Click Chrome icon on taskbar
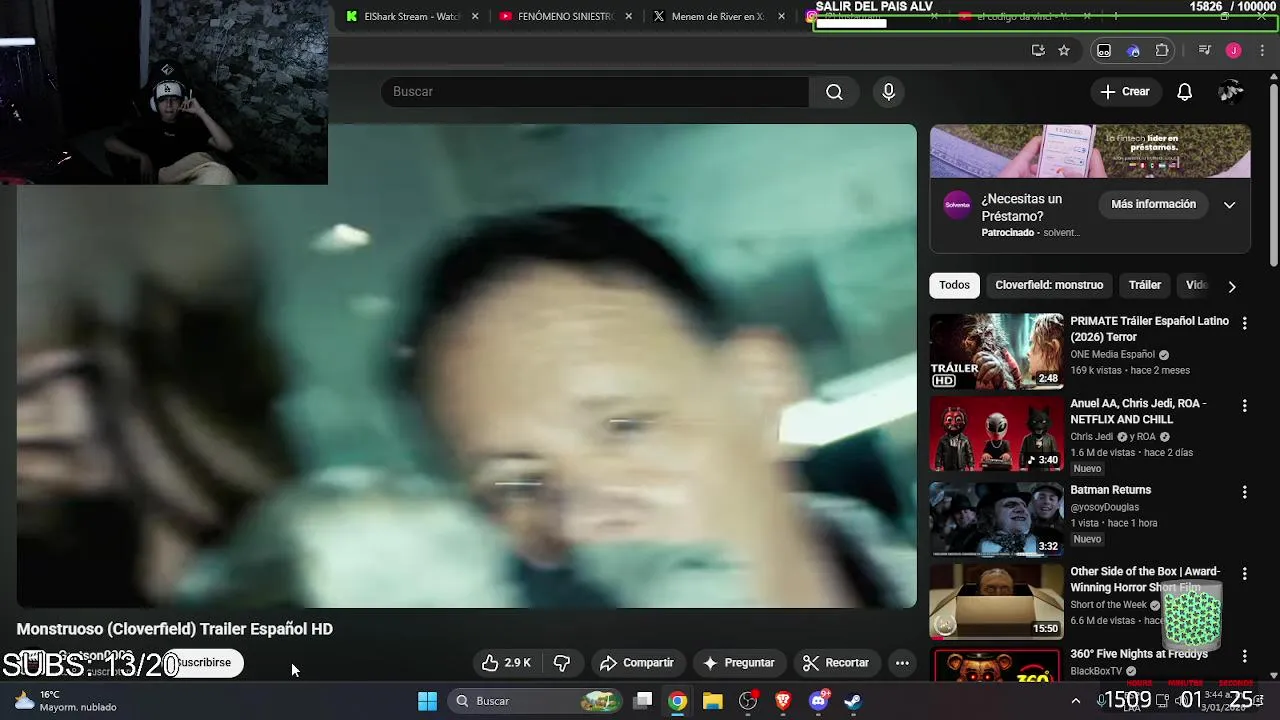 [x=678, y=701]
